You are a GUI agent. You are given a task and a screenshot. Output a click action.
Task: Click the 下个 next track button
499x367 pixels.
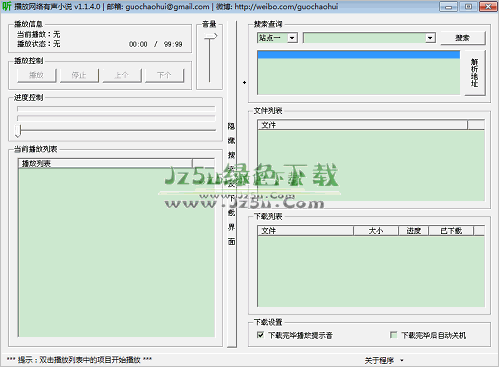164,75
